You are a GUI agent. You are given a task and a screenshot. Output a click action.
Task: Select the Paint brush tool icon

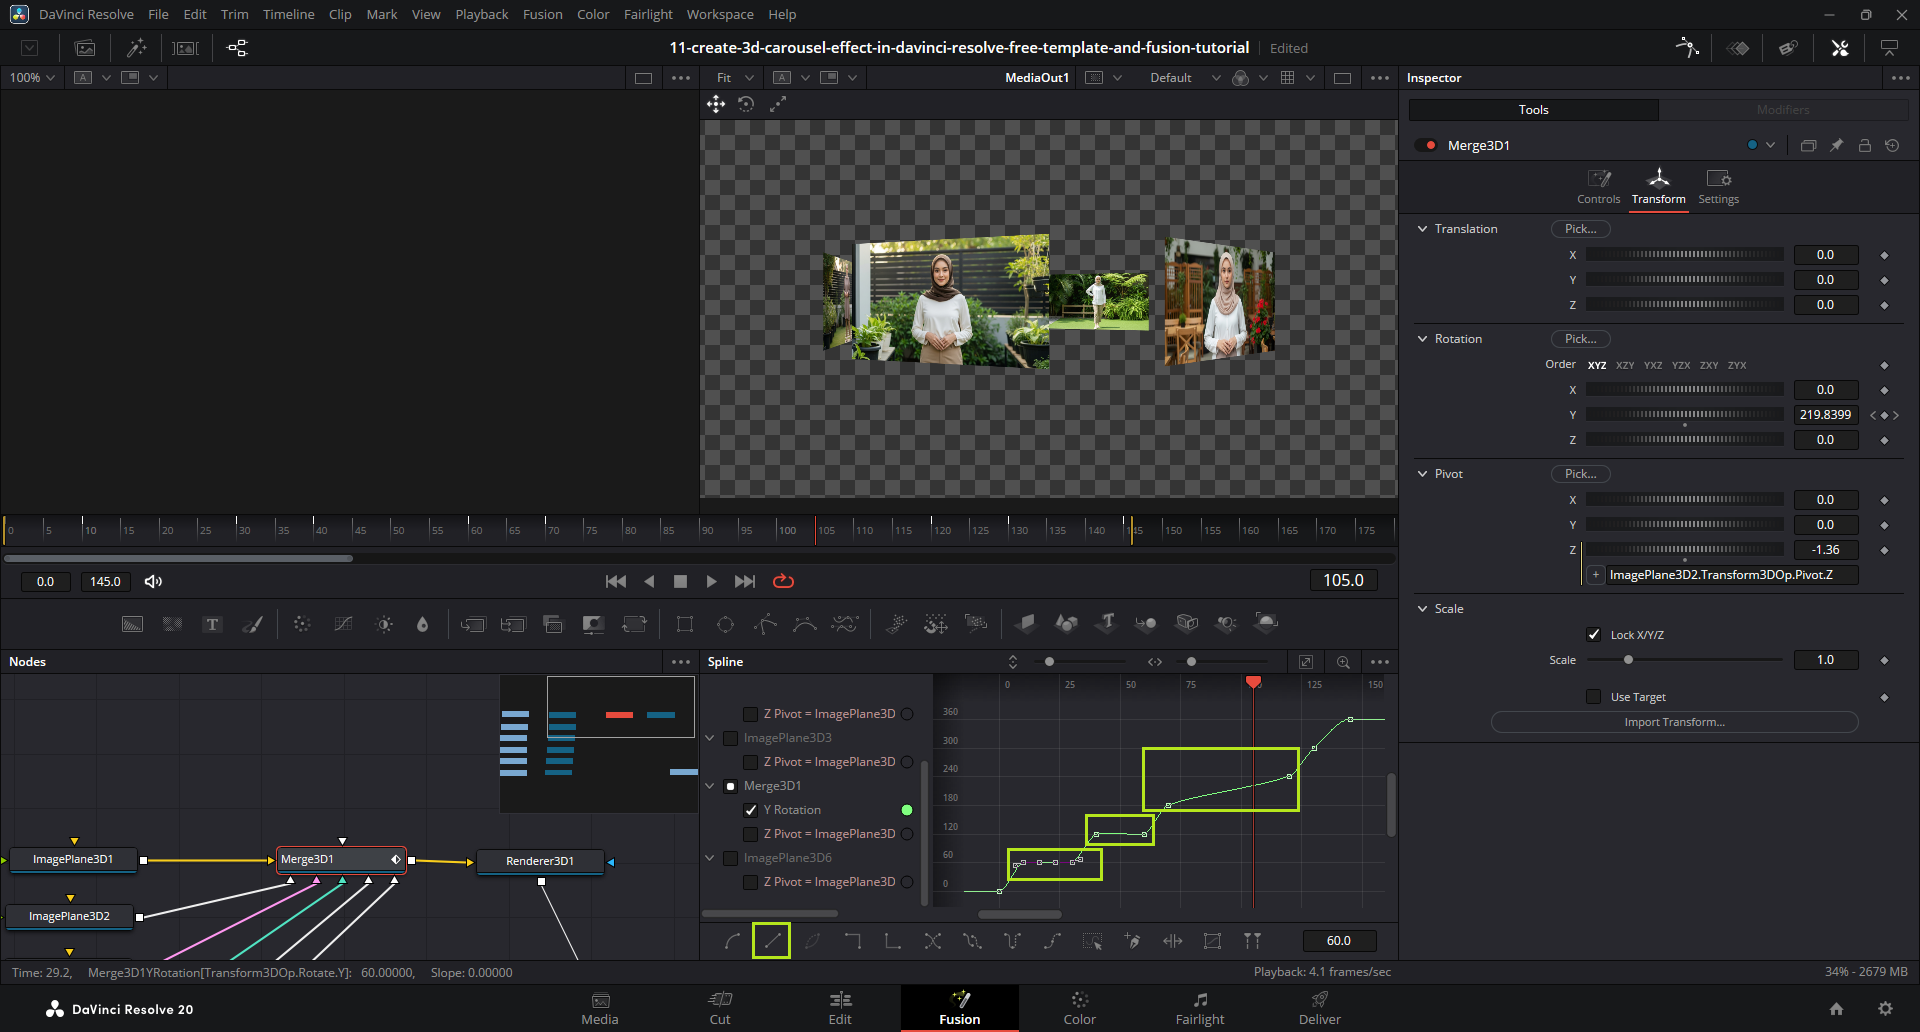(x=253, y=624)
